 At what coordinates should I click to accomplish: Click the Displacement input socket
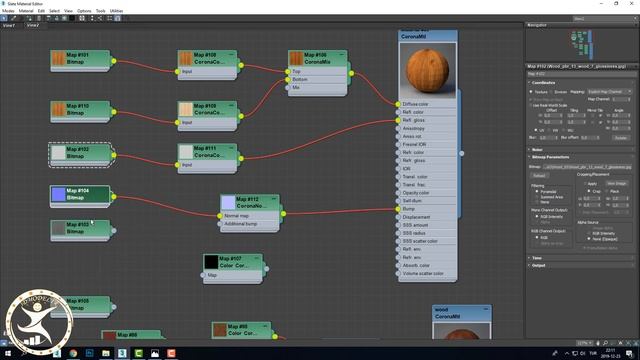(x=398, y=217)
